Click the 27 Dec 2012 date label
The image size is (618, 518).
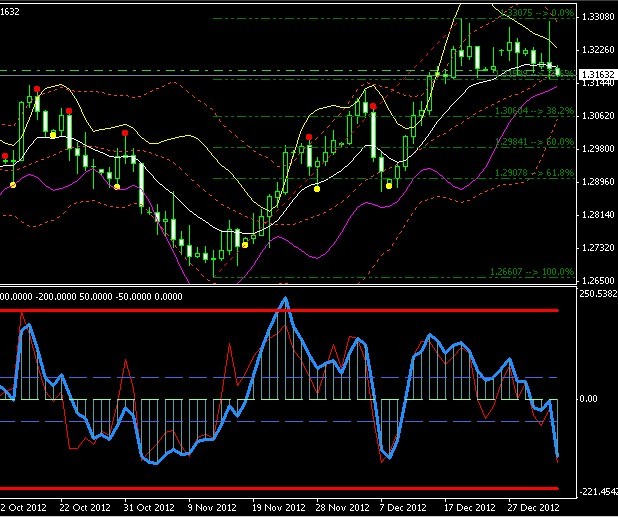coord(530,507)
